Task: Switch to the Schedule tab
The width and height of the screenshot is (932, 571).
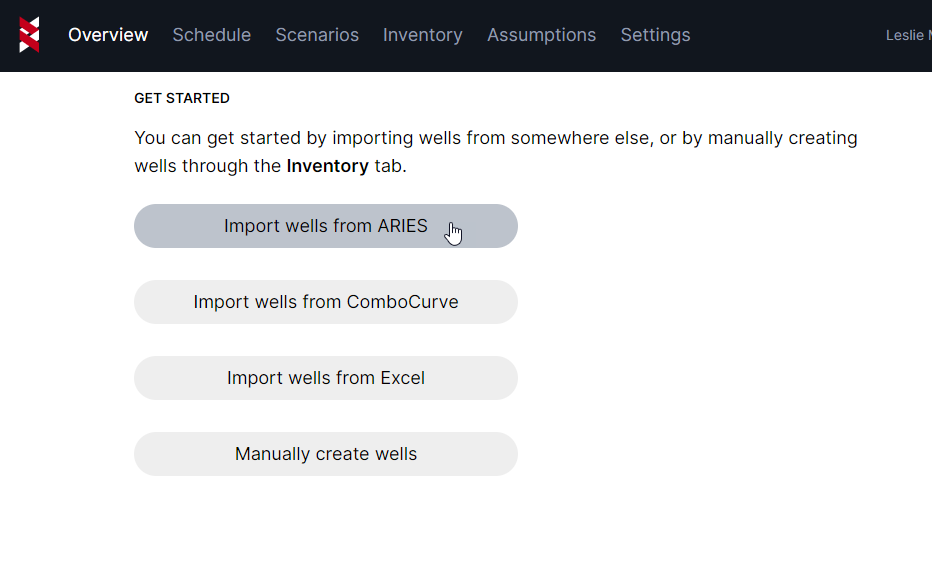Action: (x=211, y=35)
